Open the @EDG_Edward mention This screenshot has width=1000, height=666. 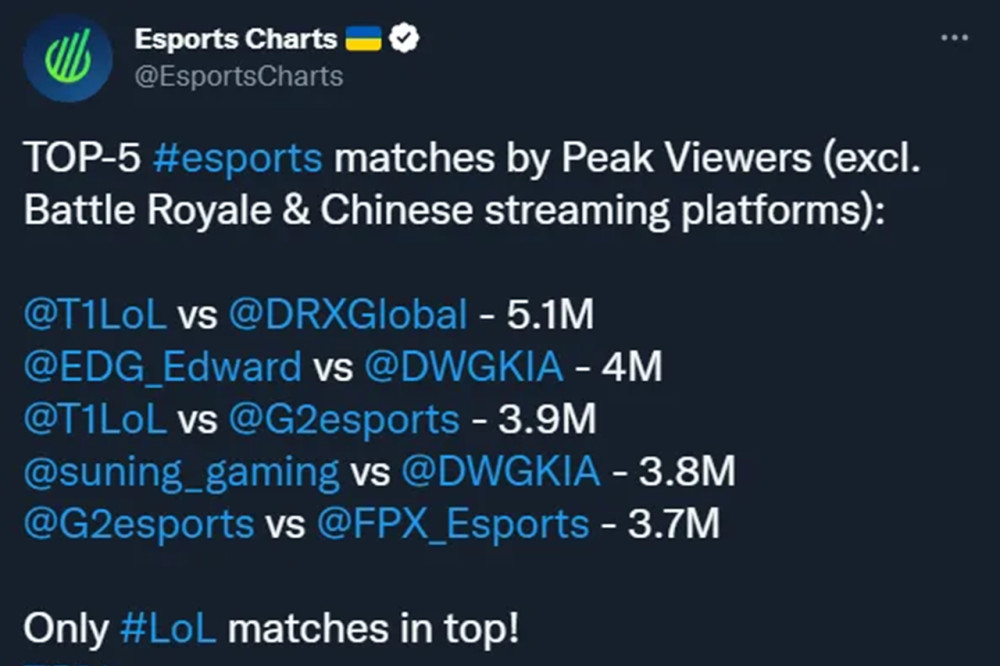coord(162,367)
